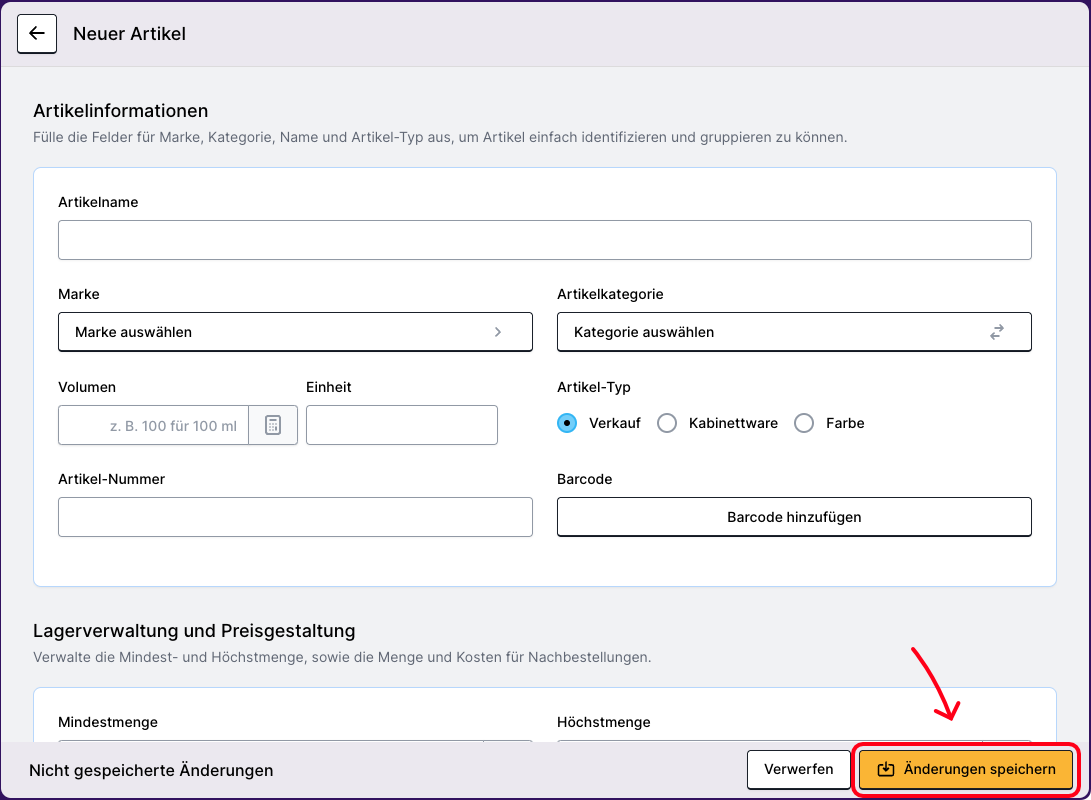Click into the Volumen input field
This screenshot has height=800, width=1091.
pyautogui.click(x=154, y=425)
